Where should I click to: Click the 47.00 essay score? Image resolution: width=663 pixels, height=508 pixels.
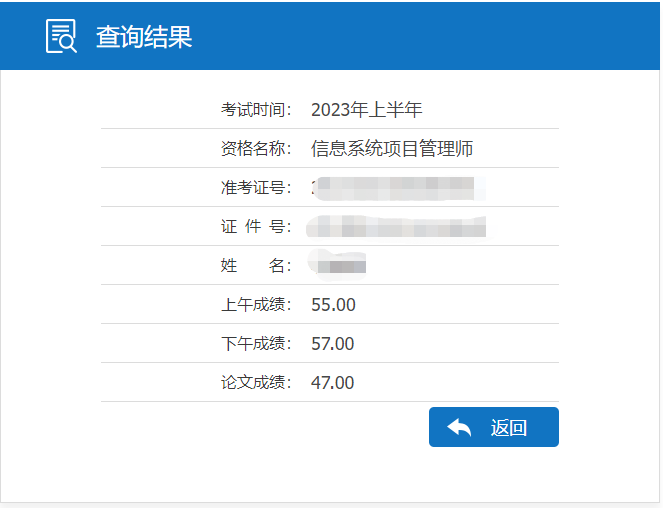[x=333, y=383]
